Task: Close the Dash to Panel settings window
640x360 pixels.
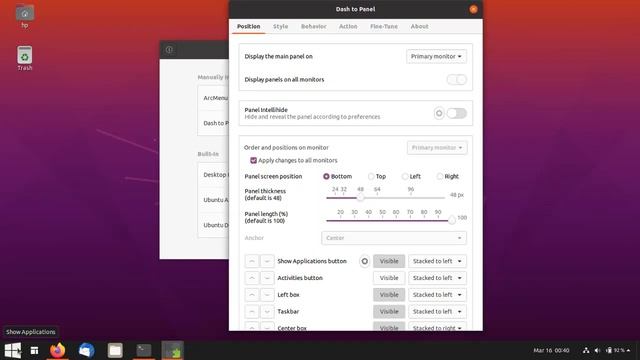Action: [473, 9]
